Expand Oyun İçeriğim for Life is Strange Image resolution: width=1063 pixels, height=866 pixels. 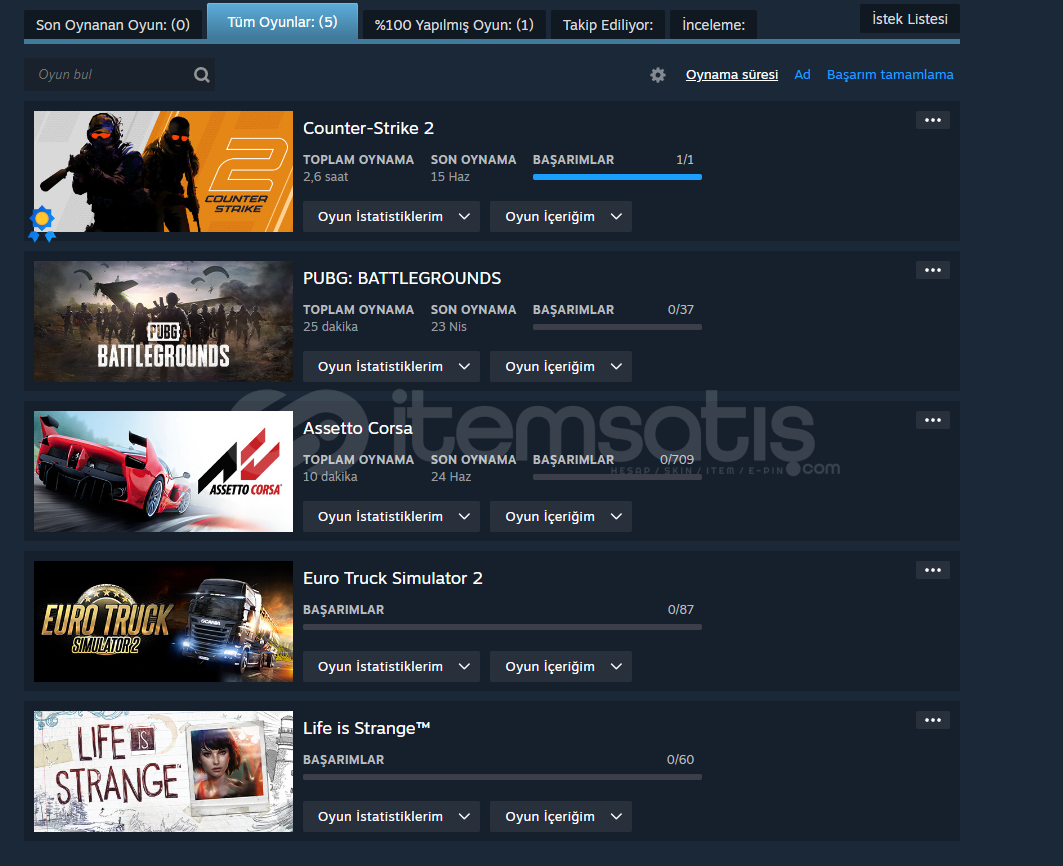(x=561, y=816)
